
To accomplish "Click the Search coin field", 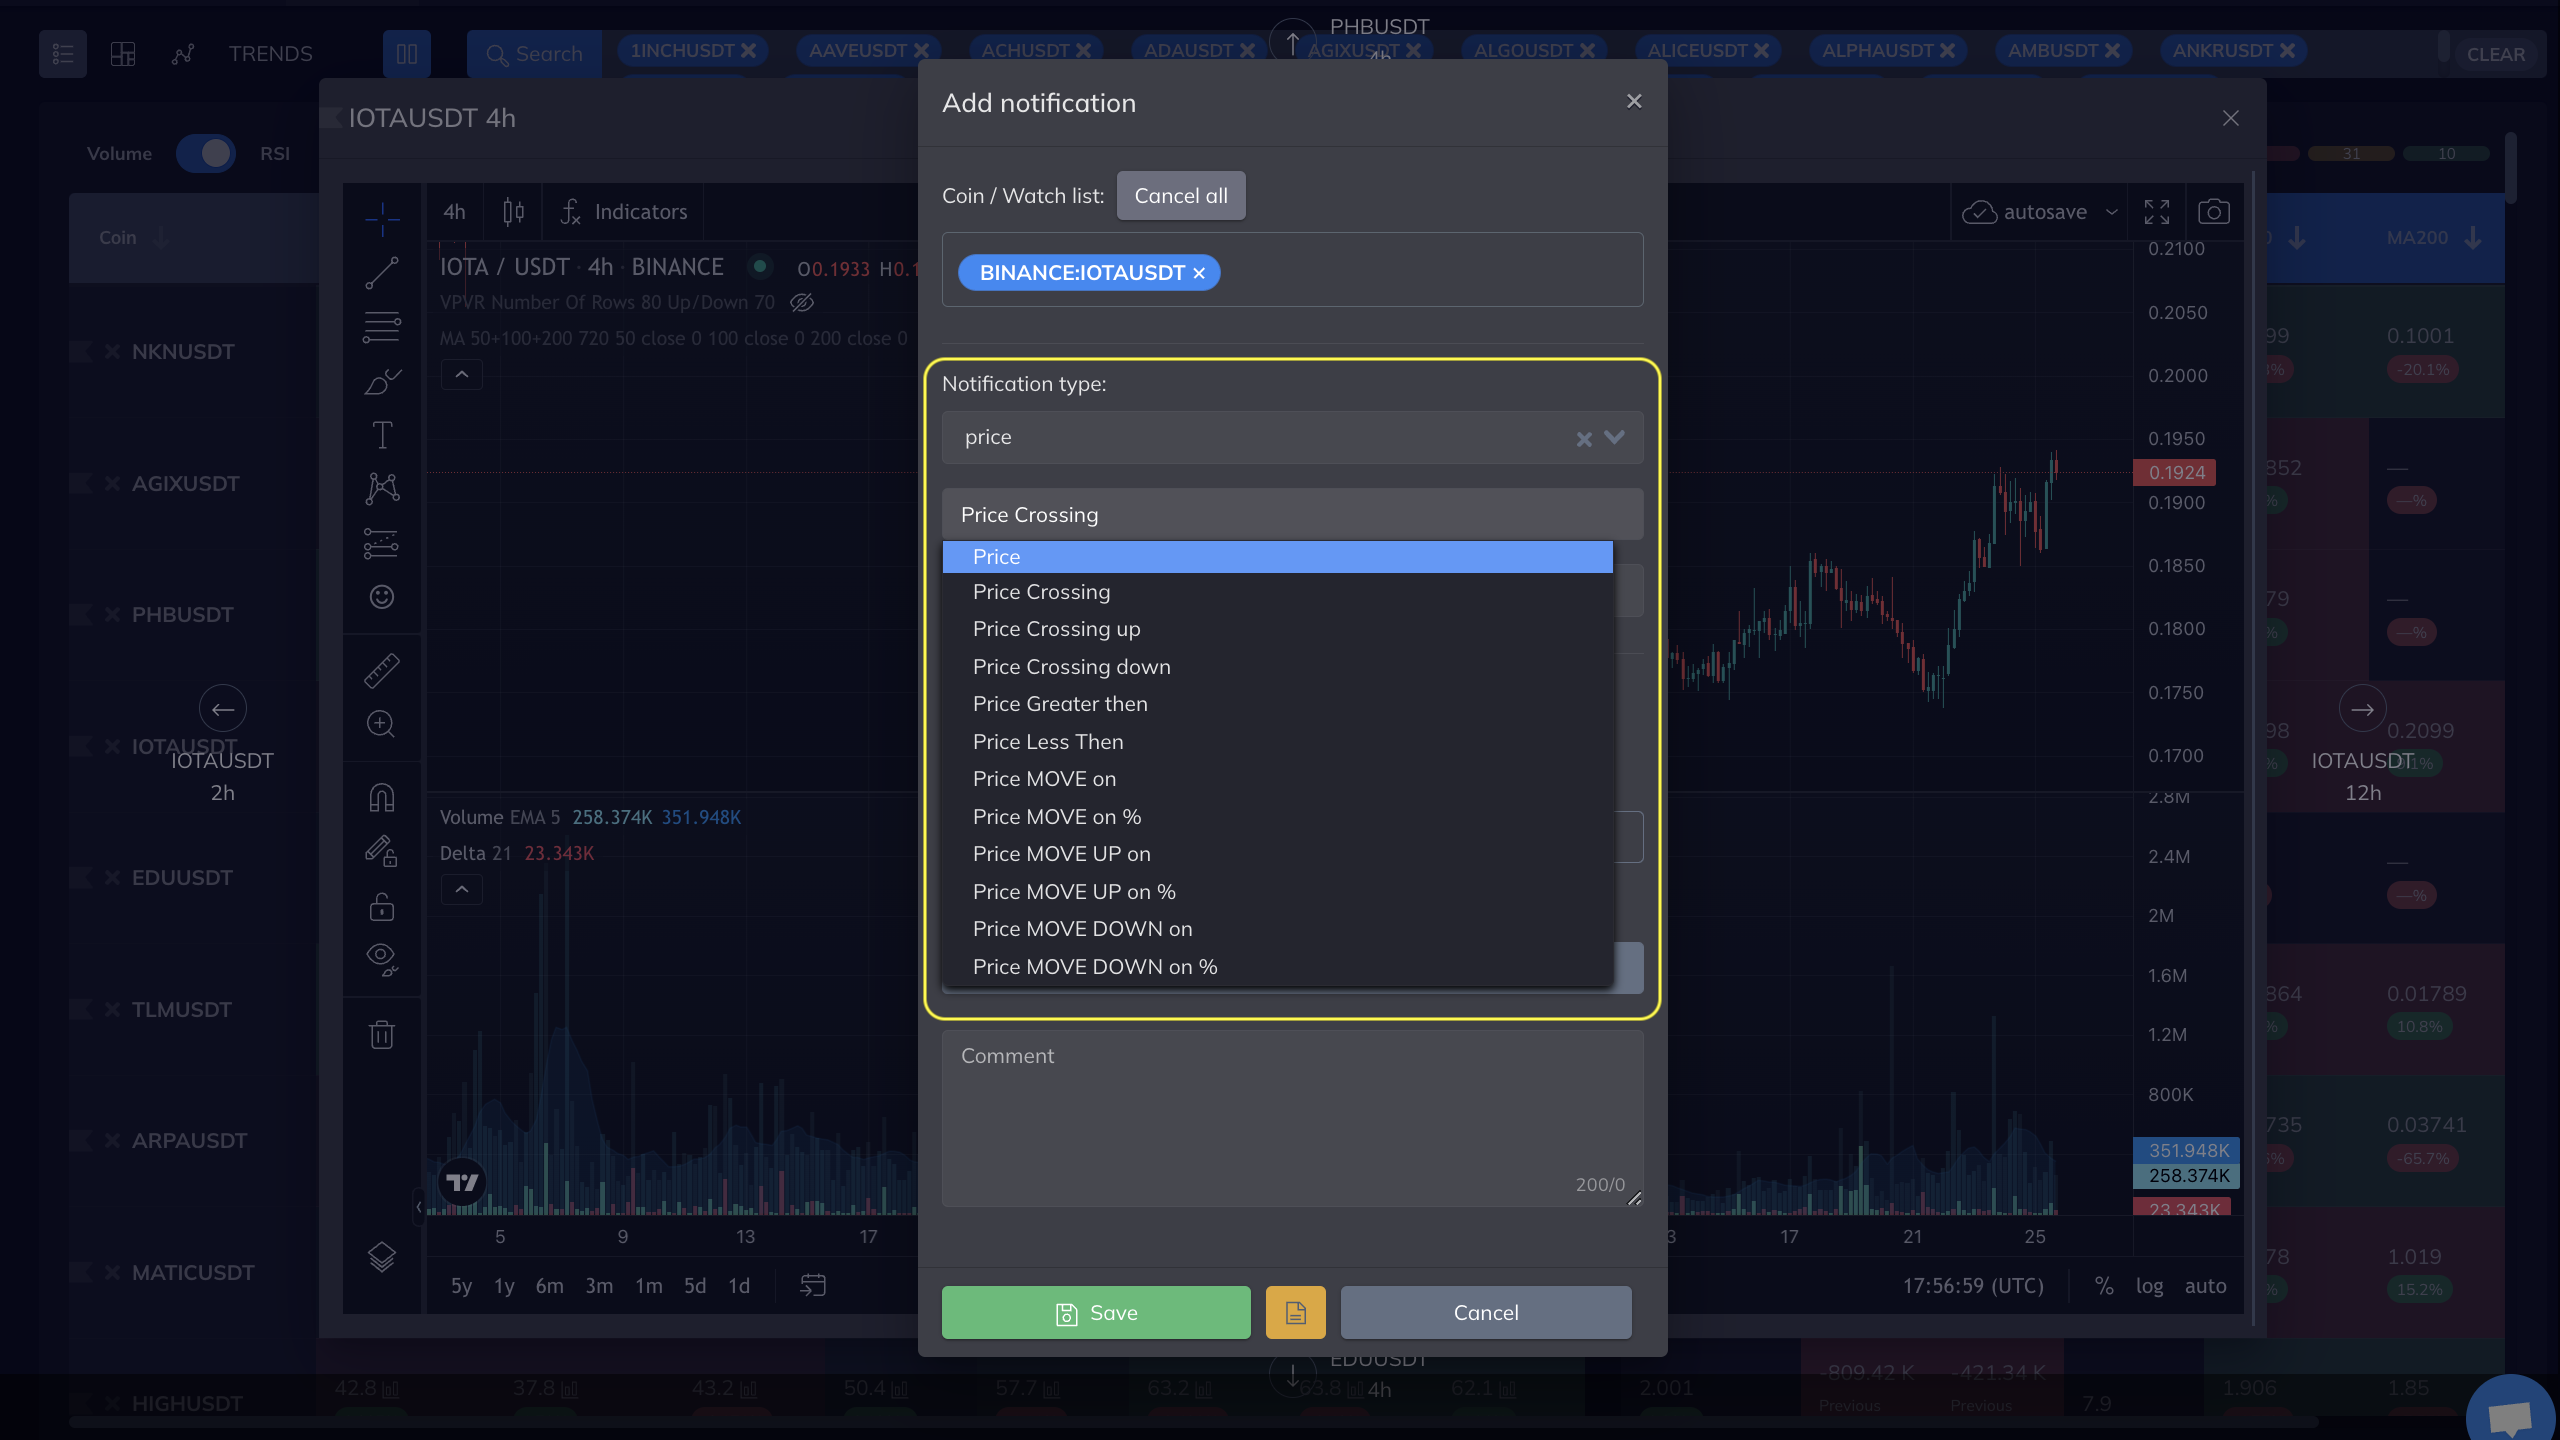I will click(x=534, y=54).
